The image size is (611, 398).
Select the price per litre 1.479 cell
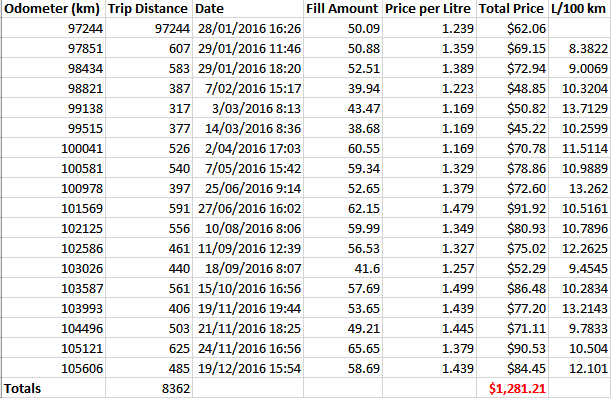(x=429, y=208)
